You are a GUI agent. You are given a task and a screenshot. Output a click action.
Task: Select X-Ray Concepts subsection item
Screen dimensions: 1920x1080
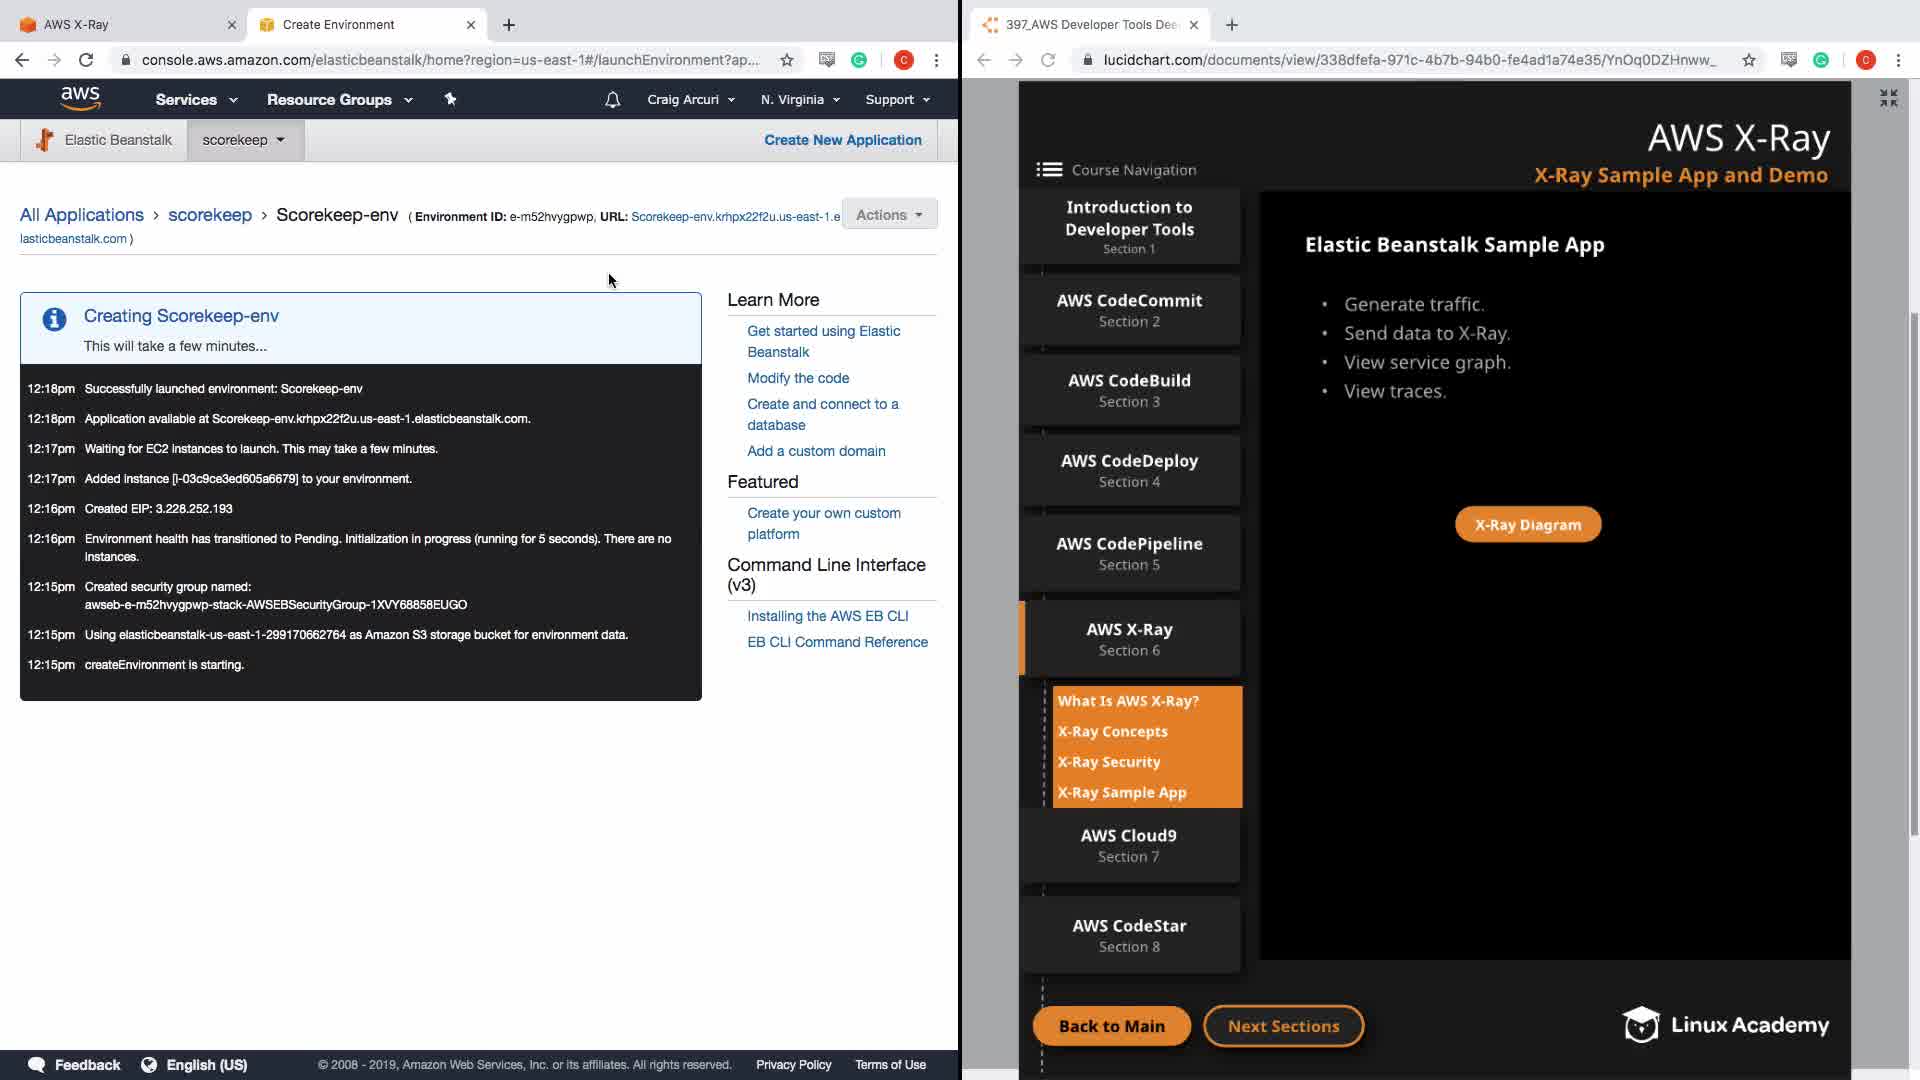coord(1112,732)
